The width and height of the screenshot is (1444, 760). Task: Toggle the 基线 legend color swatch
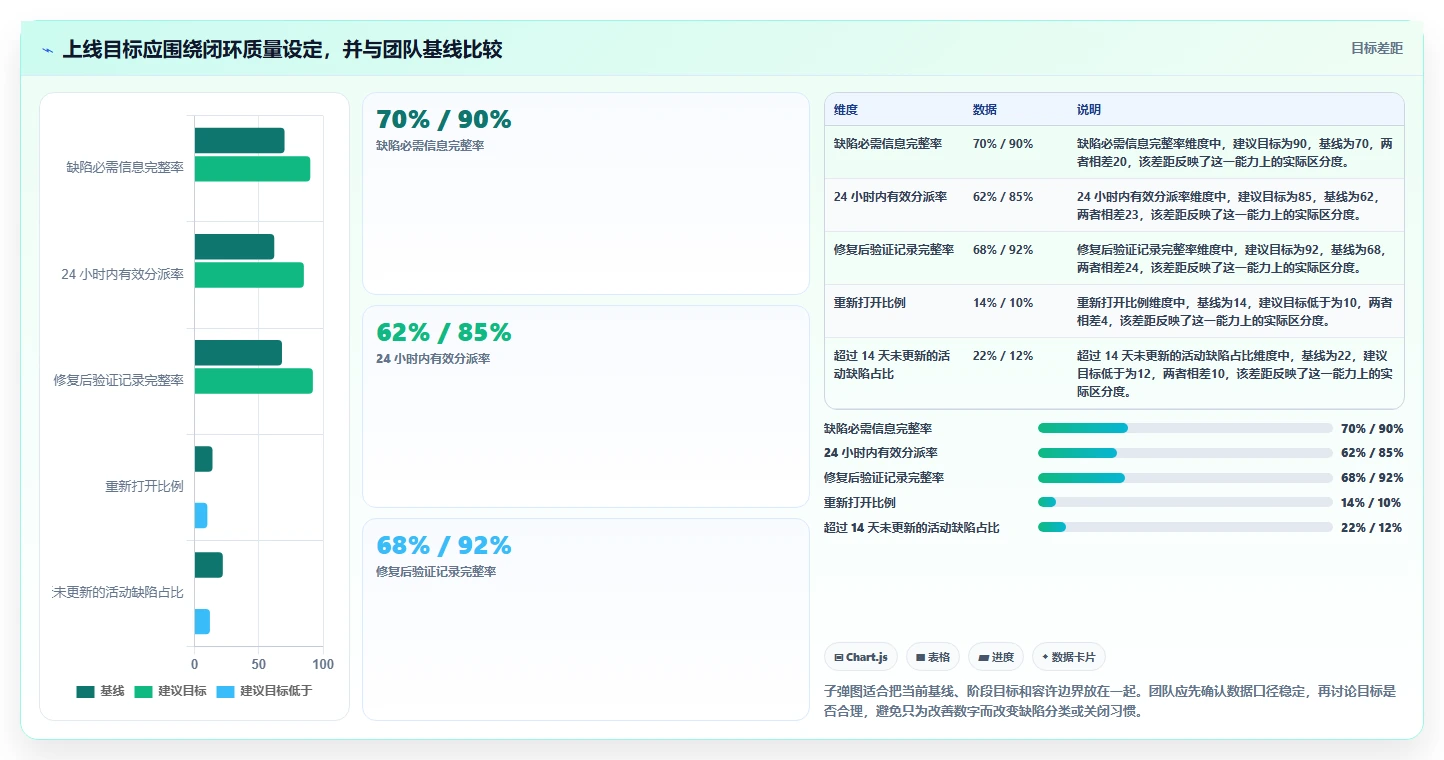(86, 691)
